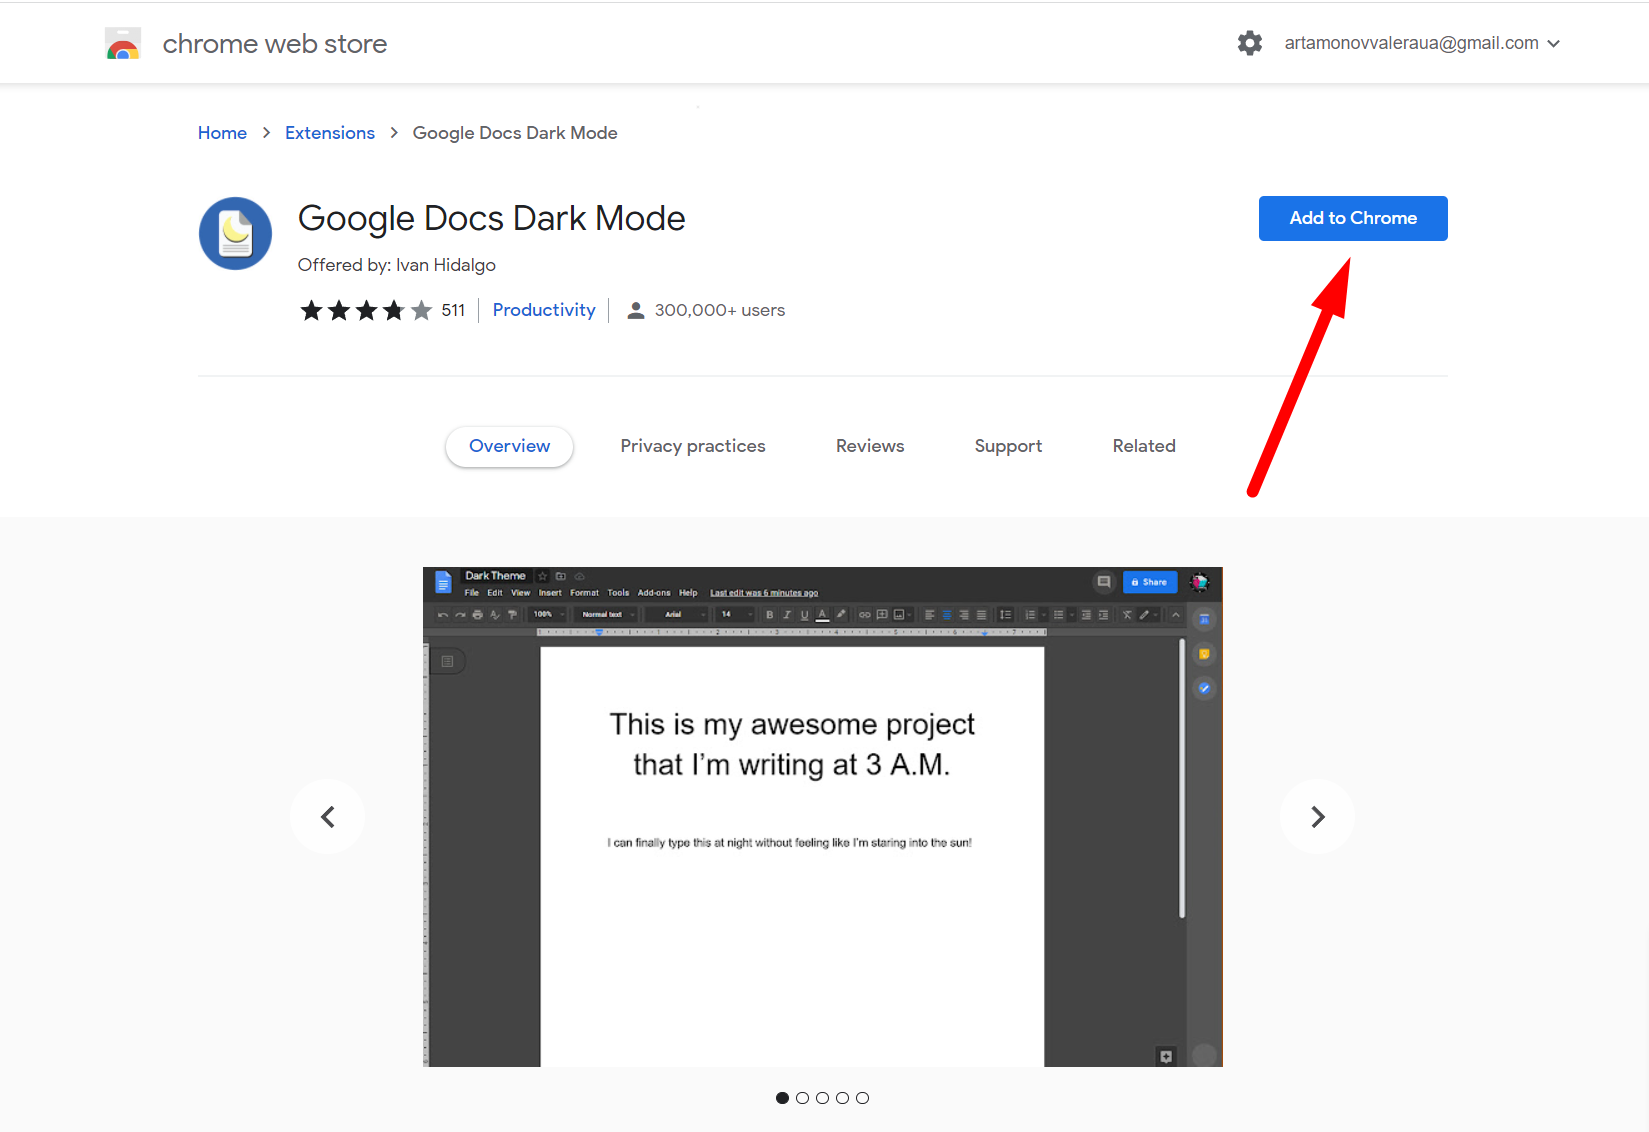Click the users person icon
The height and width of the screenshot is (1132, 1649).
(x=635, y=311)
